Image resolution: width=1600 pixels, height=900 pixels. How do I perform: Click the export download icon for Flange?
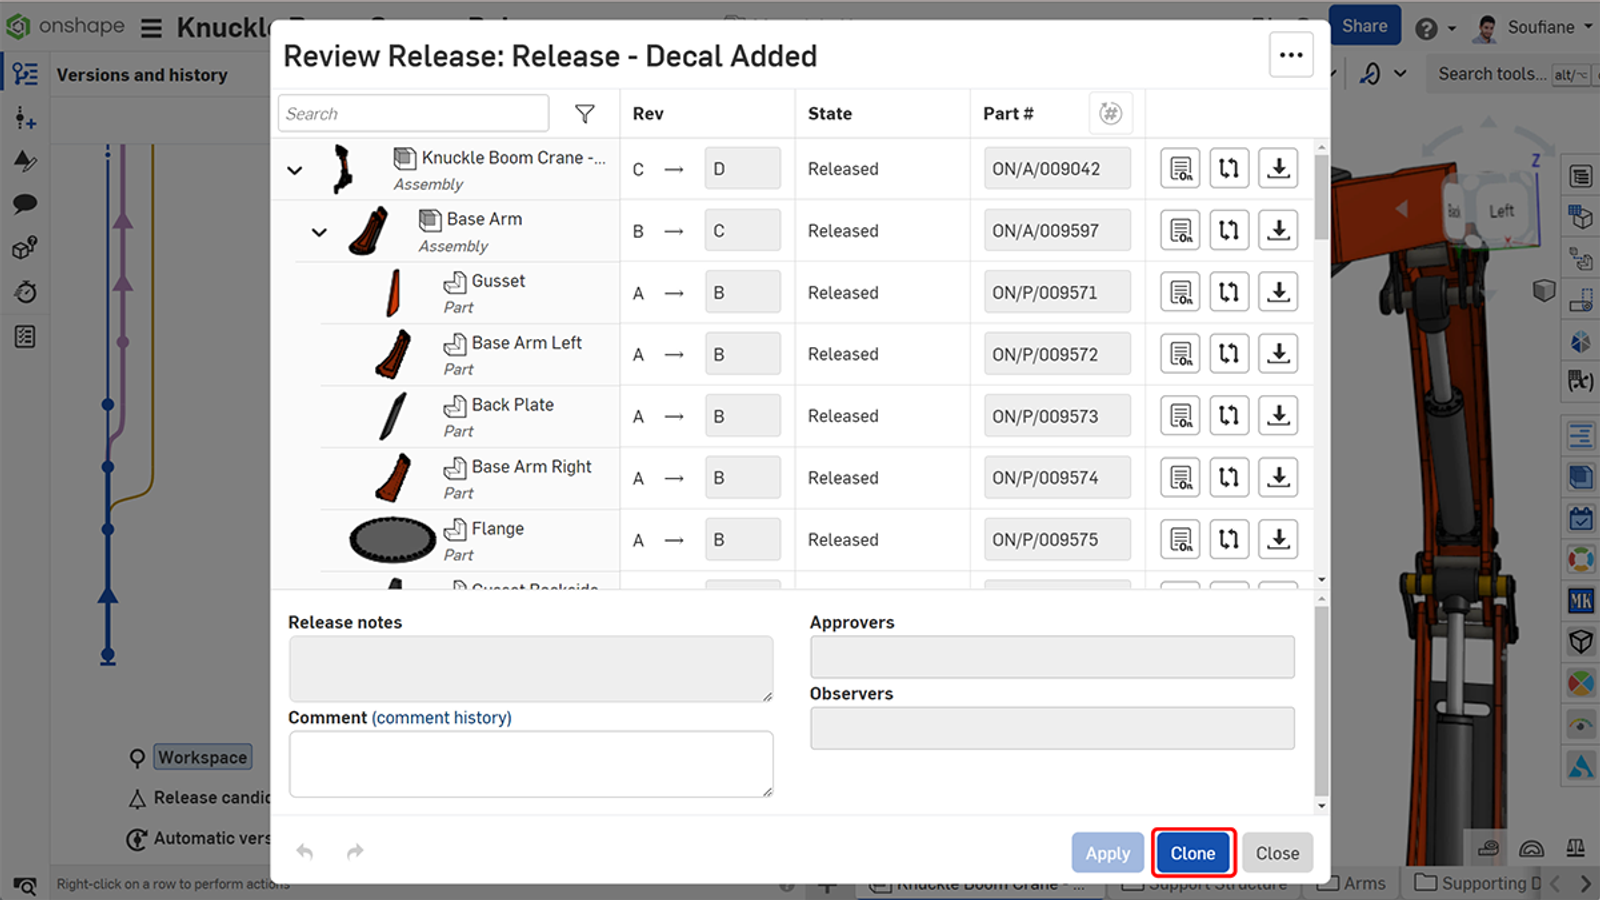(x=1277, y=539)
